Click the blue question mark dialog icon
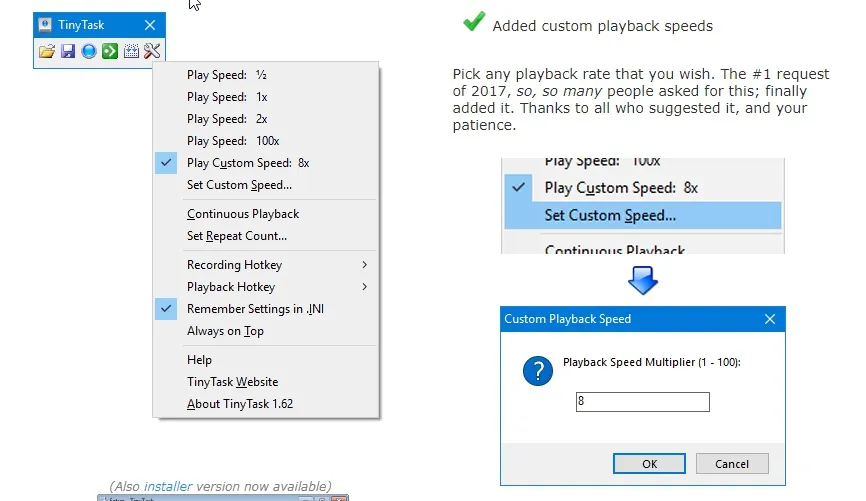The width and height of the screenshot is (866, 501). [x=538, y=371]
